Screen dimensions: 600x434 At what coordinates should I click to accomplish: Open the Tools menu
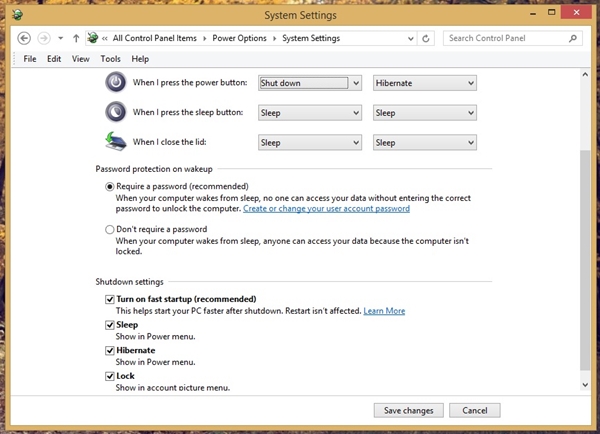click(x=110, y=59)
